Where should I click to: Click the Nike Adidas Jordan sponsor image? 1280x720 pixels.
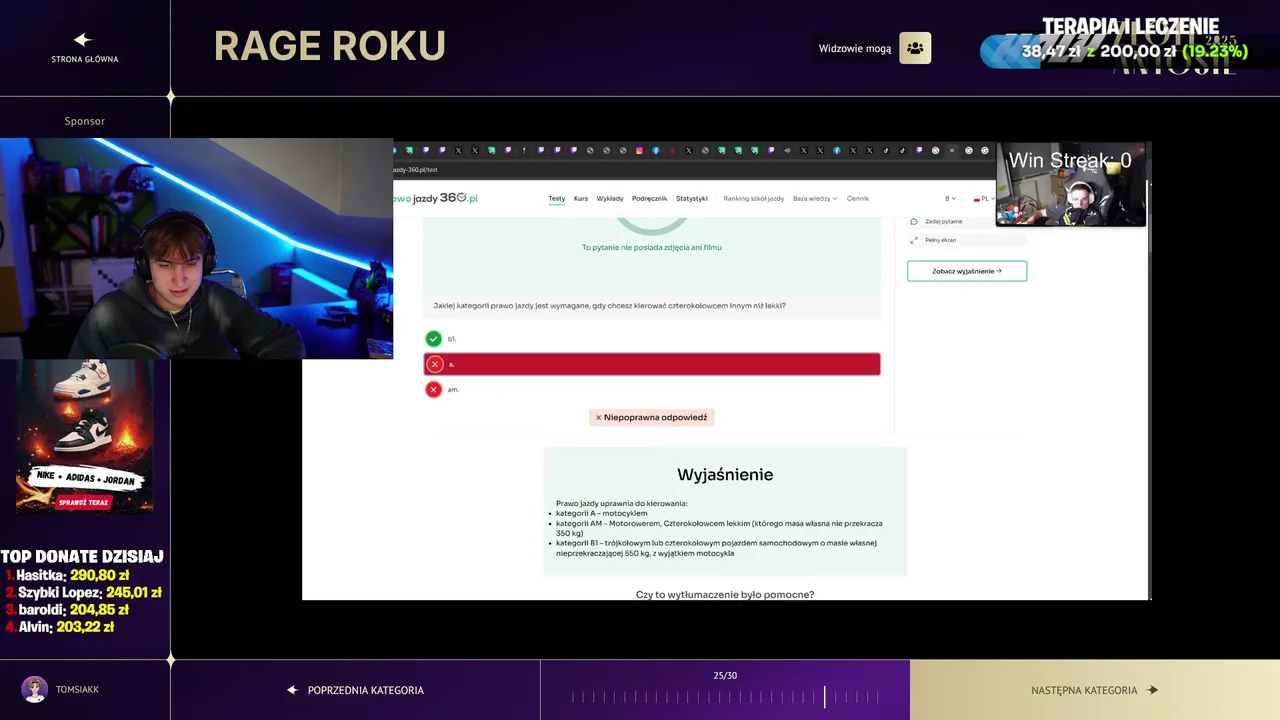[84, 436]
